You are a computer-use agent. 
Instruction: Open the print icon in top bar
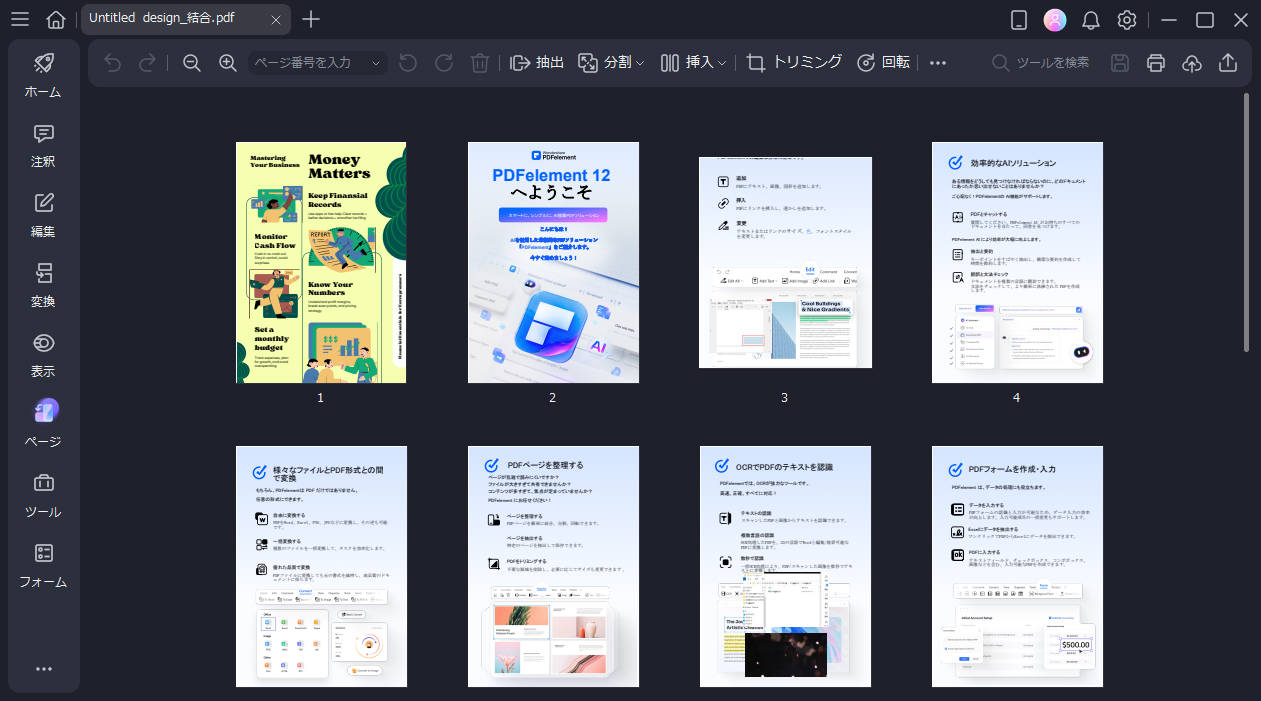[x=1155, y=62]
